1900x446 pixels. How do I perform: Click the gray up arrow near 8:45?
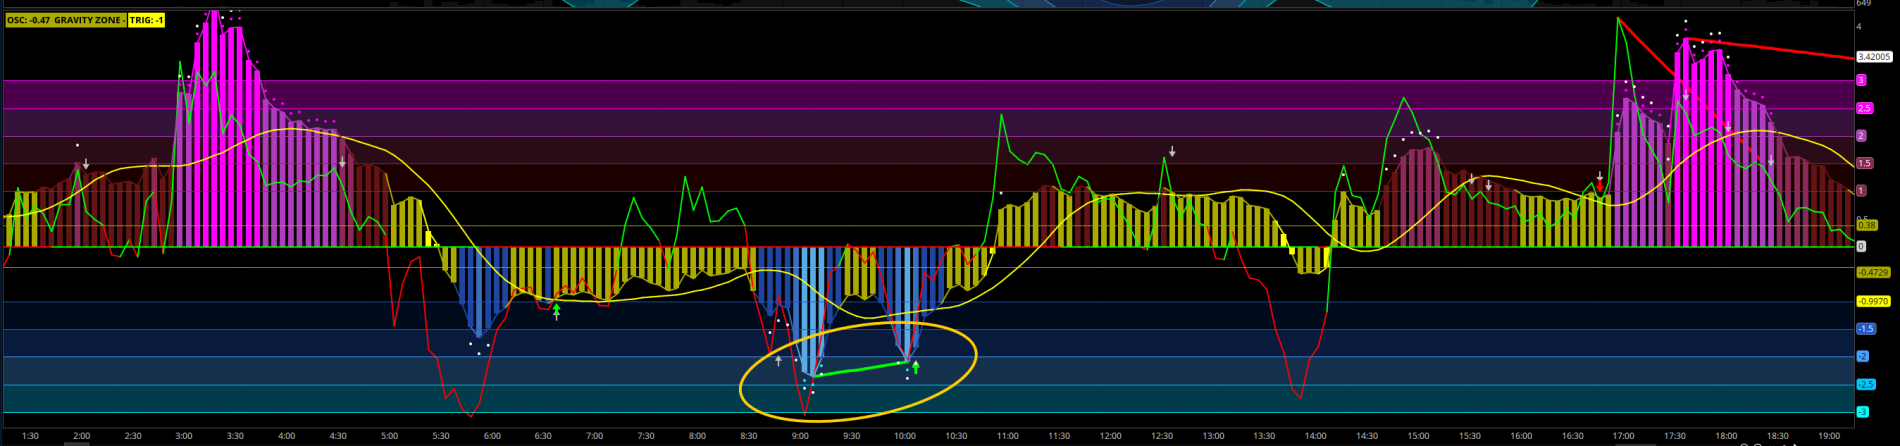point(779,359)
